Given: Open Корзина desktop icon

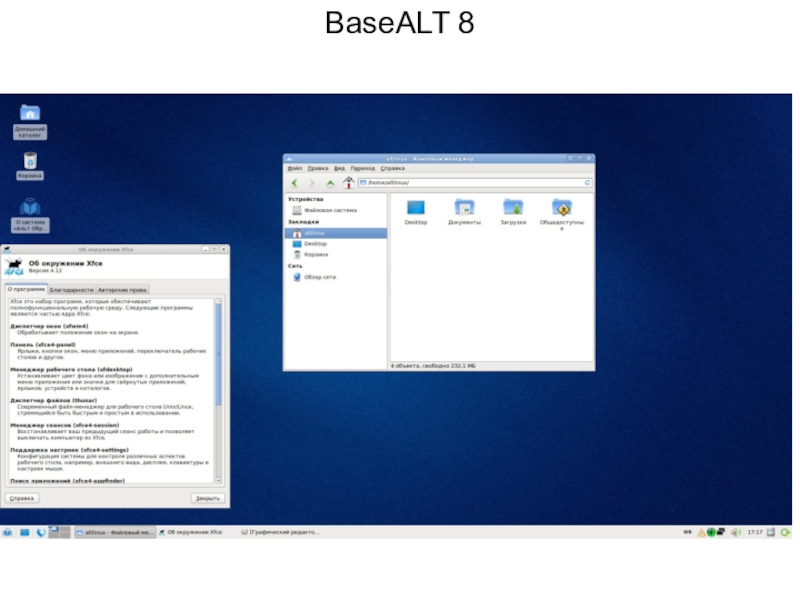Looking at the screenshot, I should (30, 166).
